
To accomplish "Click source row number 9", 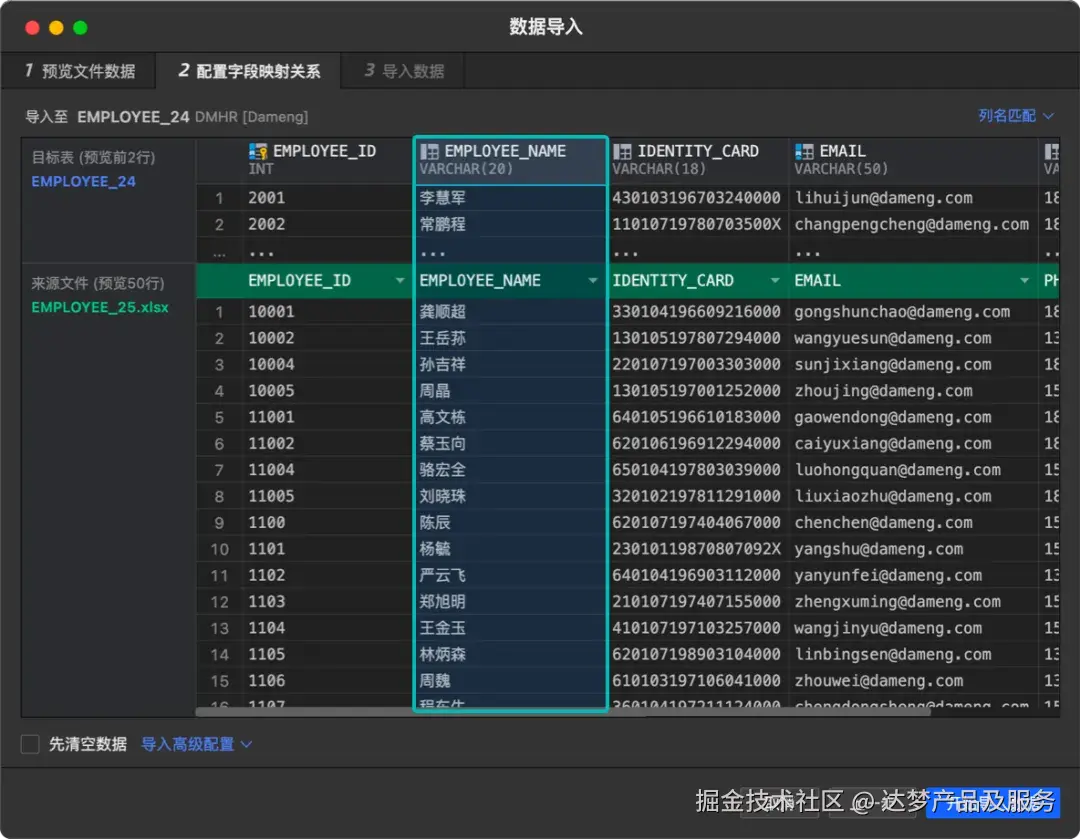I will coord(219,523).
